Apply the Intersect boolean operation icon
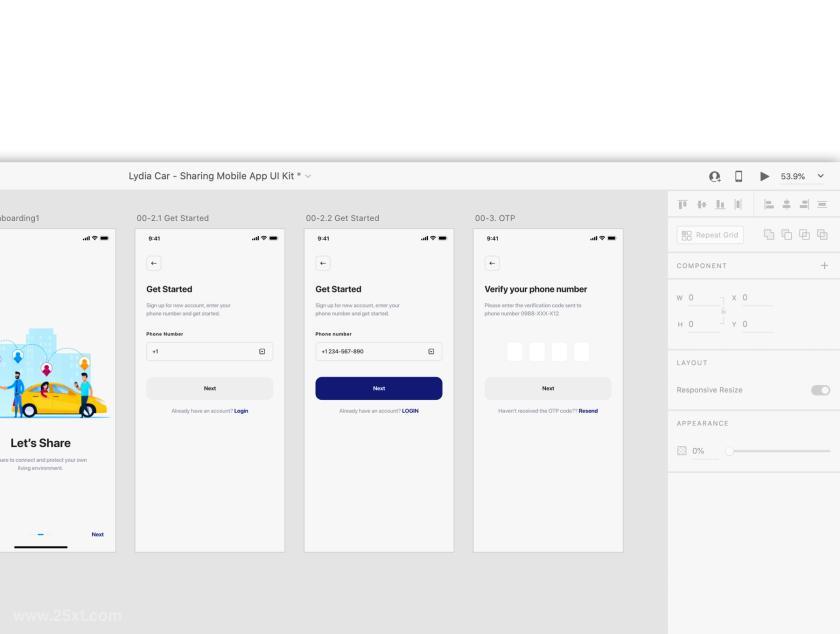This screenshot has height=634, width=840. click(804, 234)
